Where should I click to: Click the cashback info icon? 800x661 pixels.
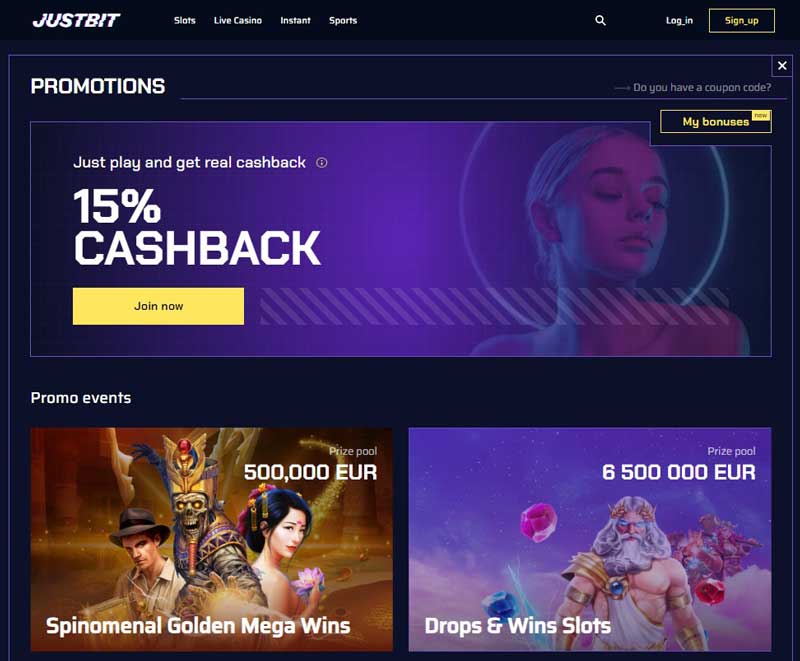(321, 163)
